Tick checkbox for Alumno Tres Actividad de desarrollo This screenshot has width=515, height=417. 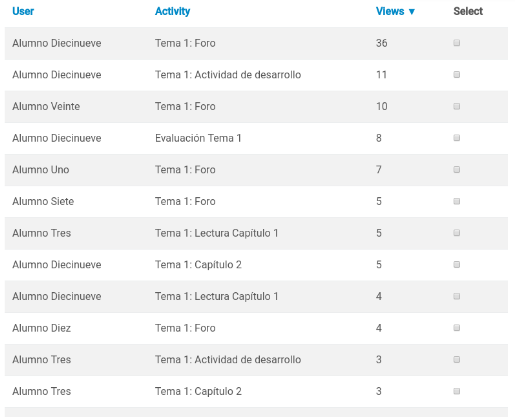[x=457, y=359]
